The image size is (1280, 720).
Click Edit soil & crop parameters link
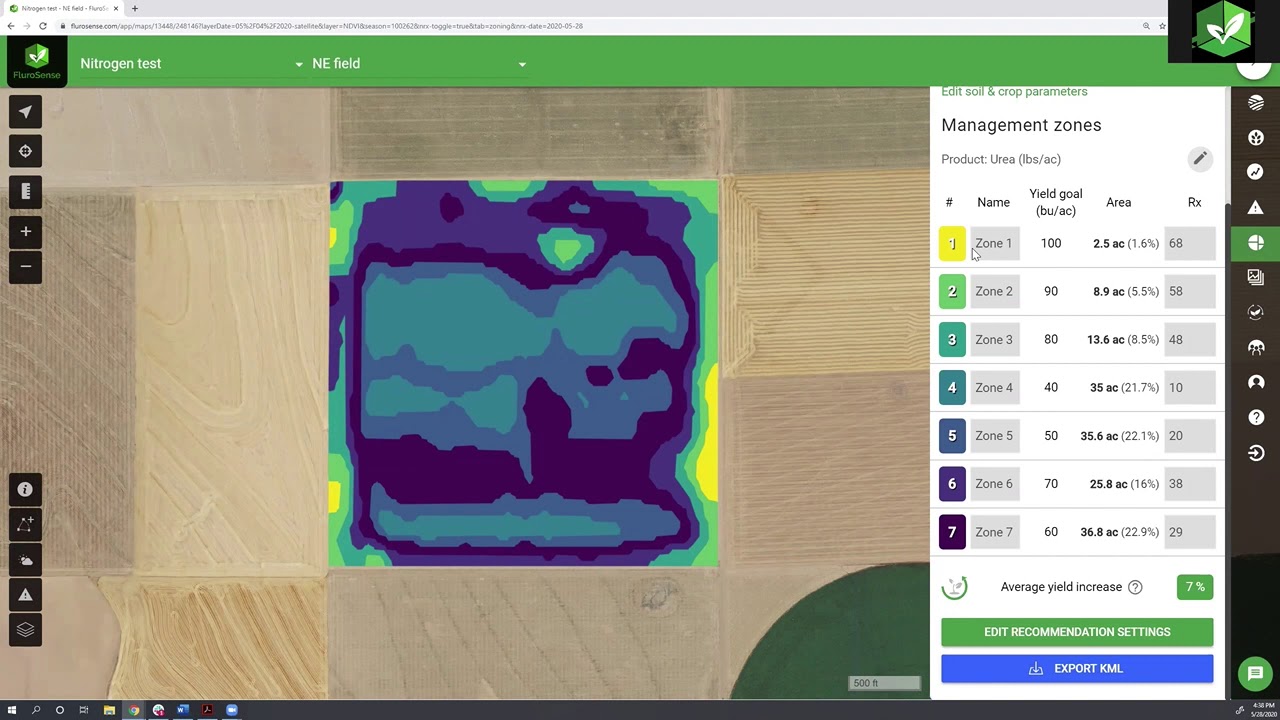1014,91
